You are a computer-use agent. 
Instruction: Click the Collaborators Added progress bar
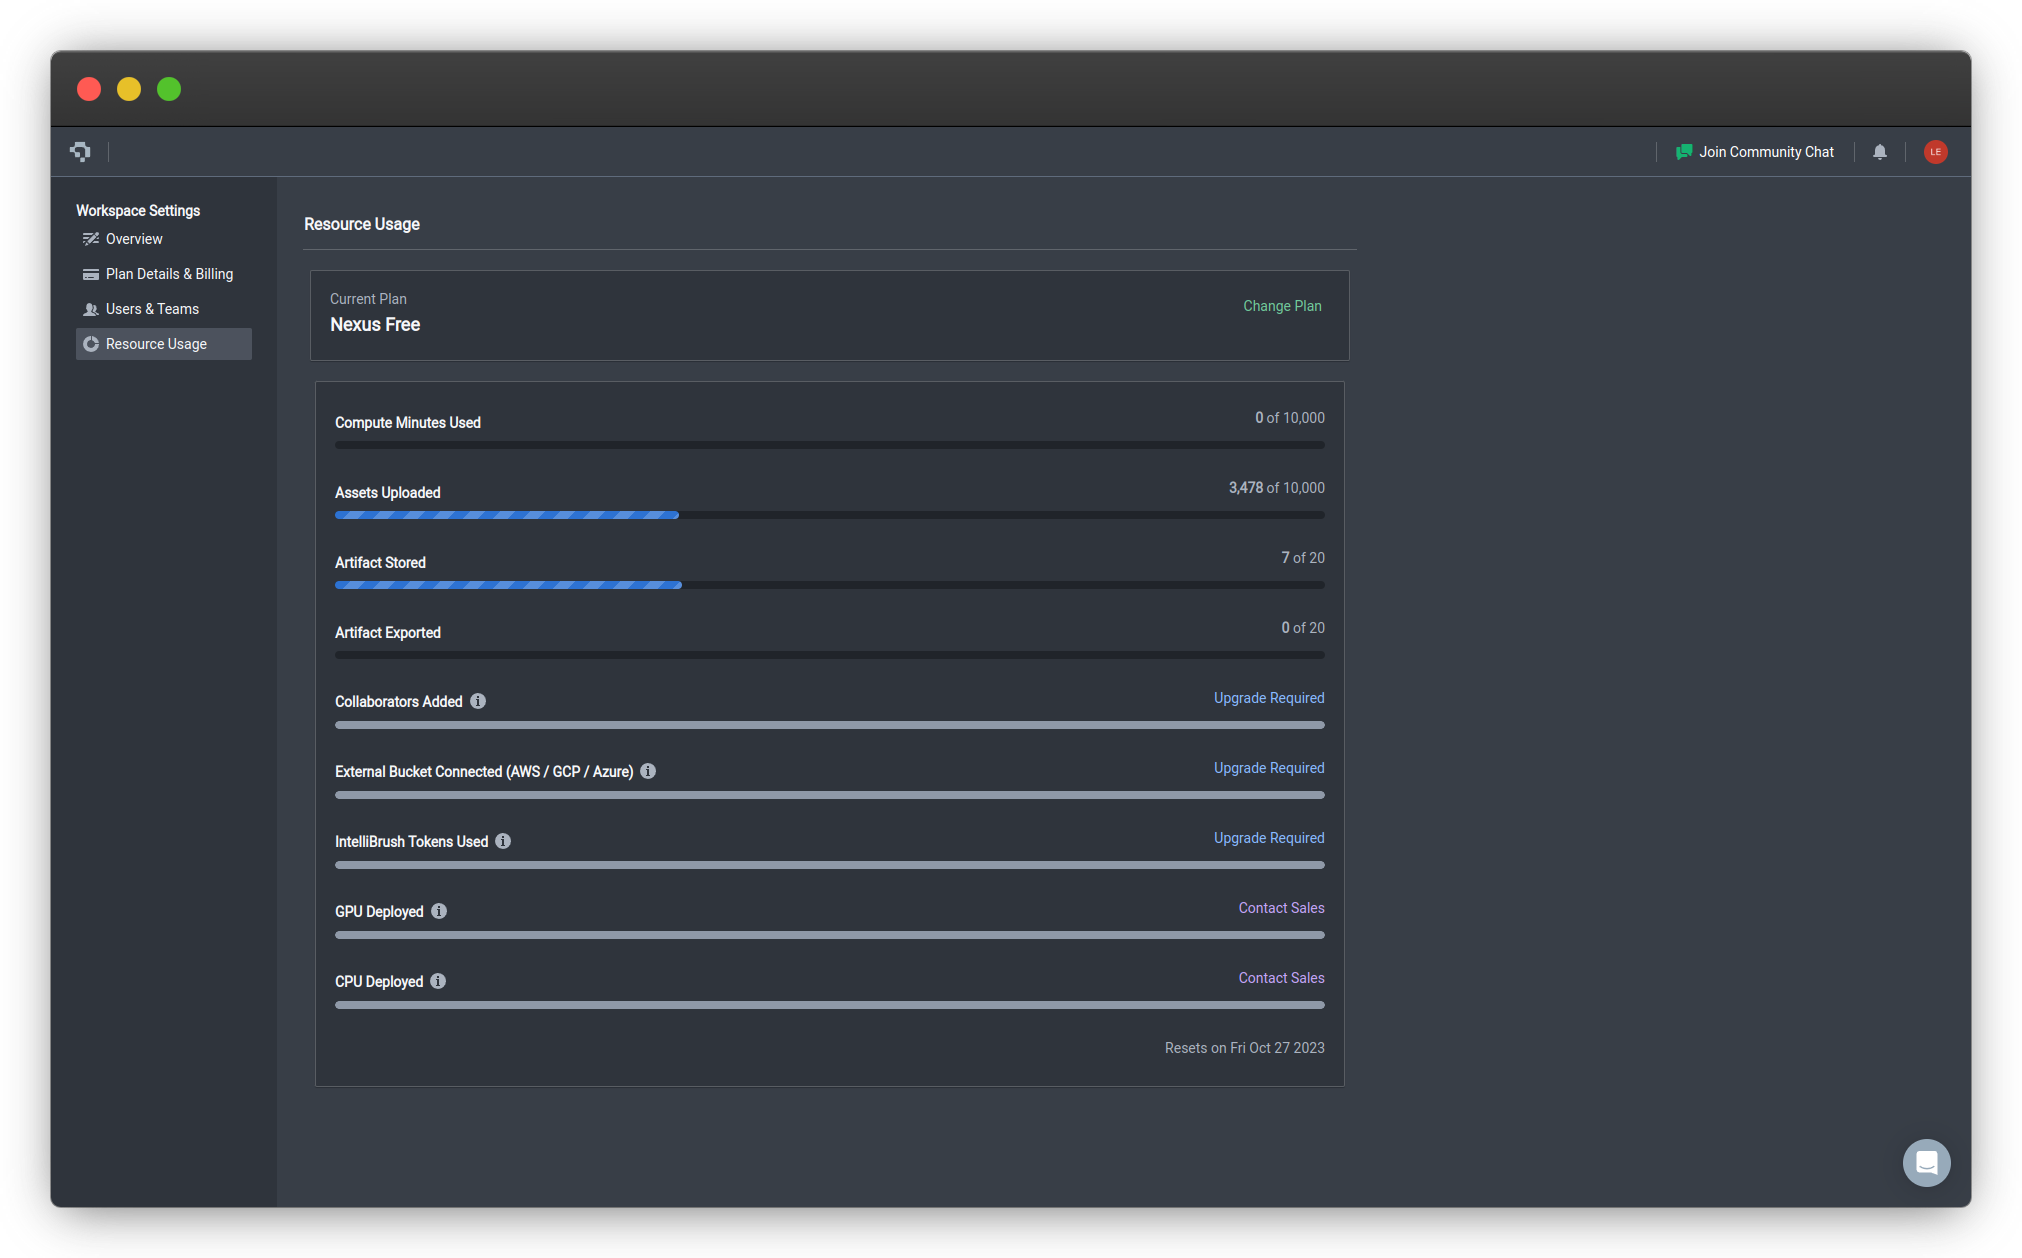click(x=830, y=725)
